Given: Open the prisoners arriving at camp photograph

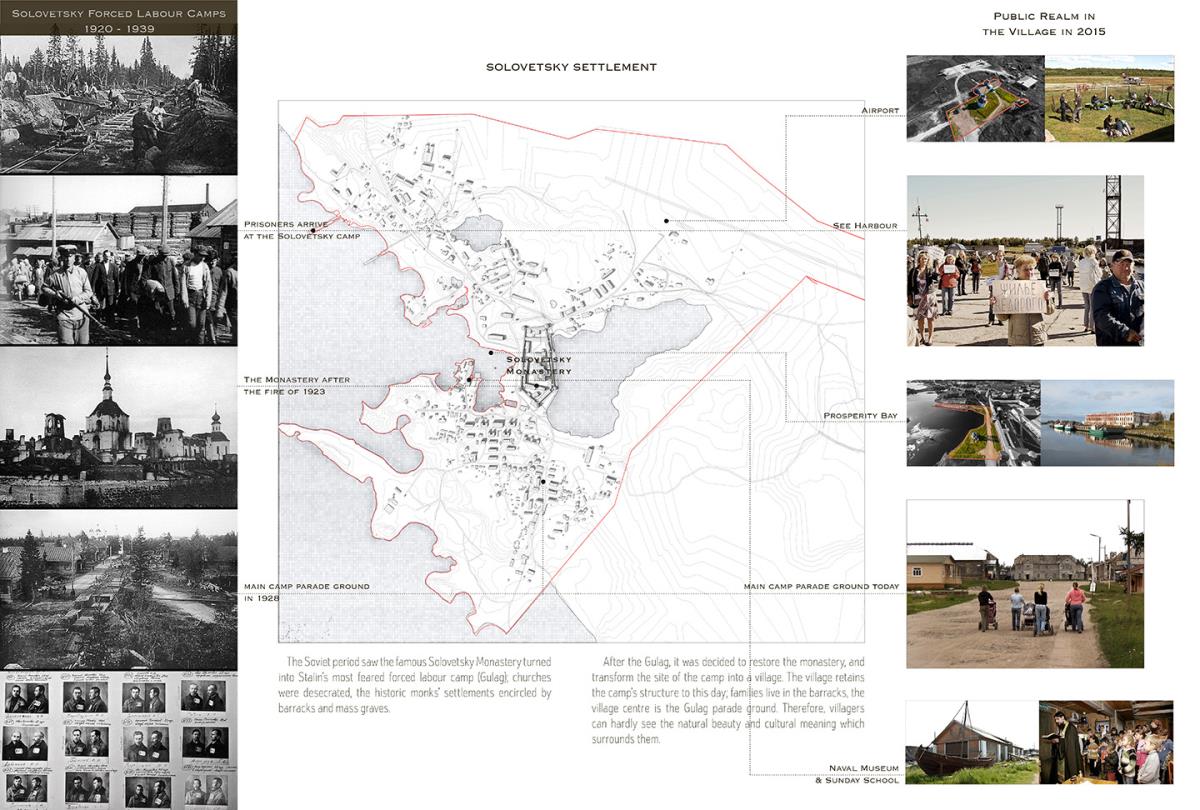Looking at the screenshot, I should 118,260.
